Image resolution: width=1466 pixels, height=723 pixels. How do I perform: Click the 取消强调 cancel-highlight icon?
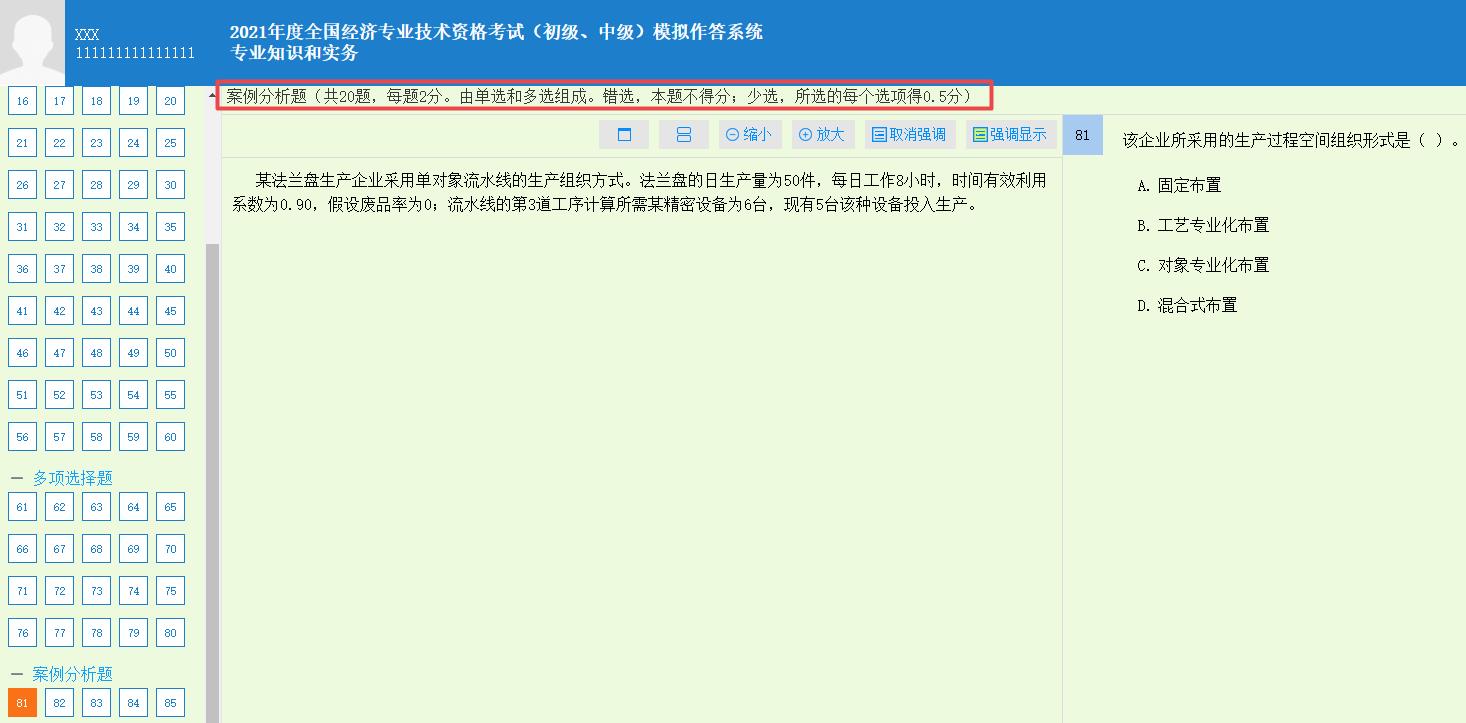pos(908,133)
